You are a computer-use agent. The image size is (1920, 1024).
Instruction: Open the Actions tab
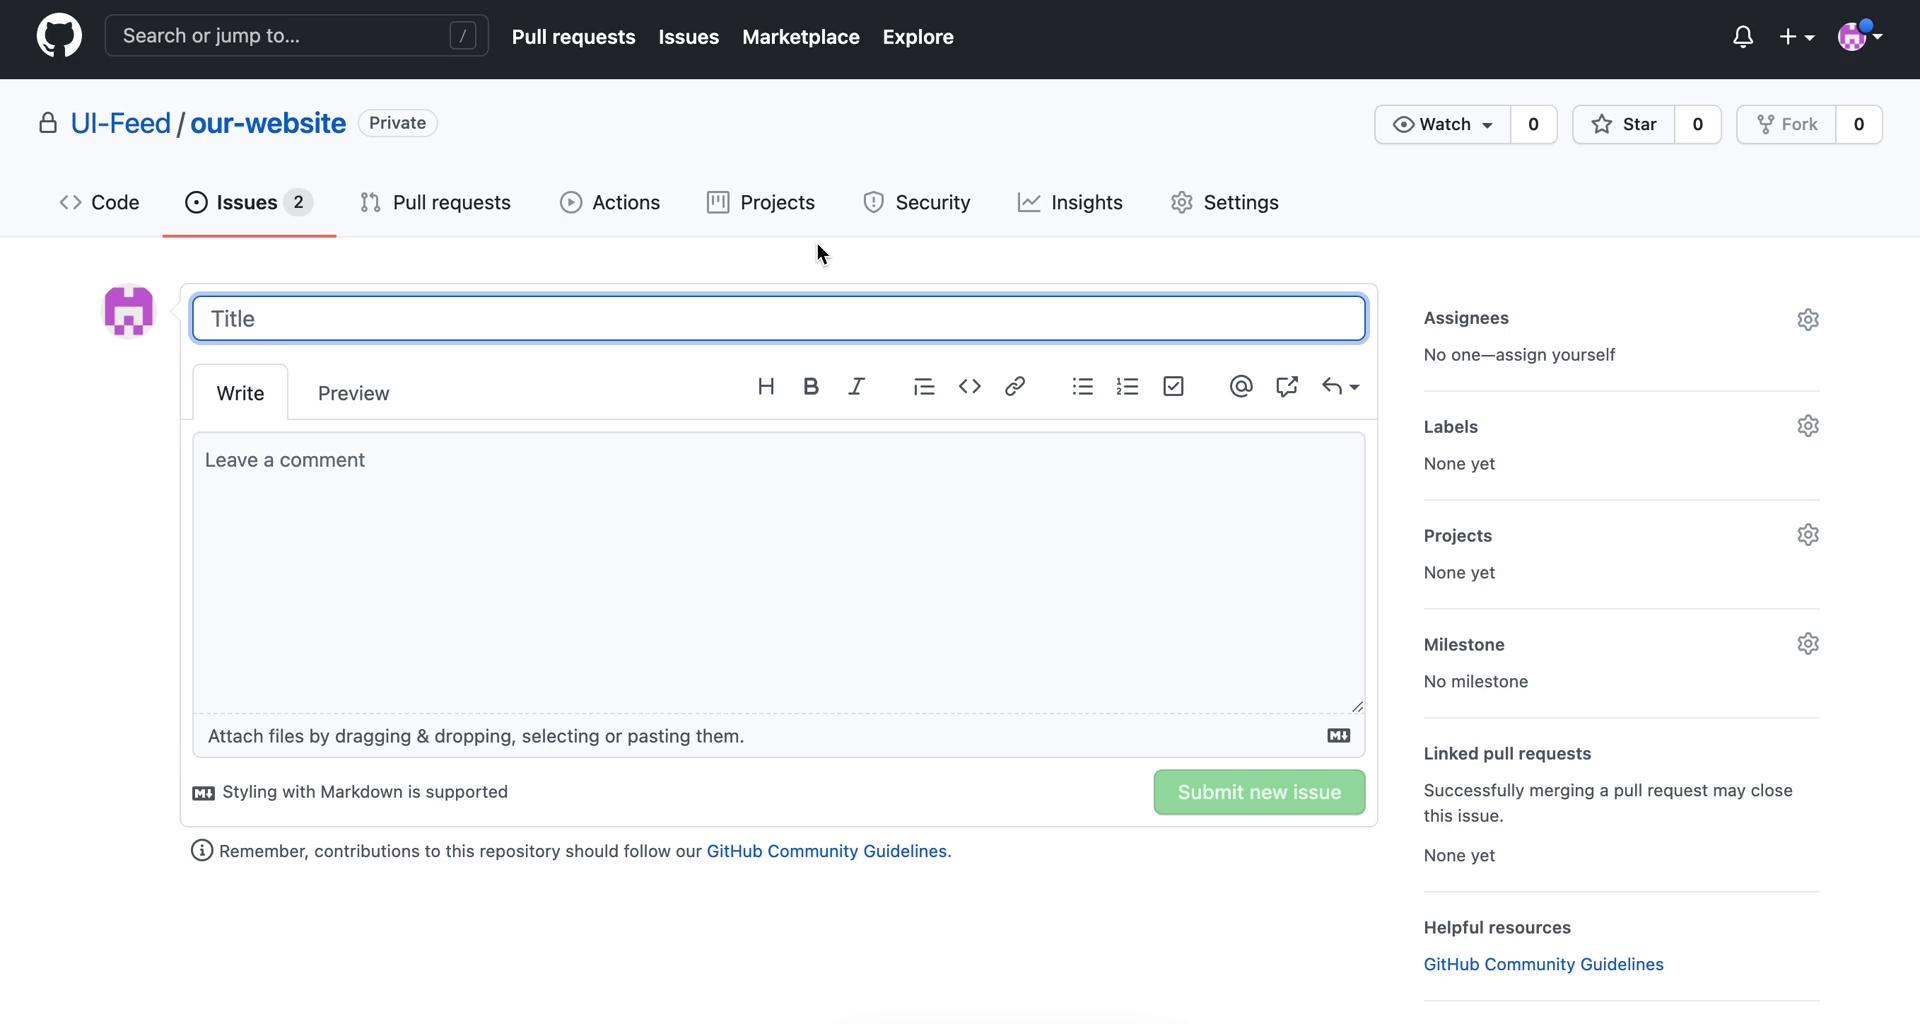click(610, 202)
